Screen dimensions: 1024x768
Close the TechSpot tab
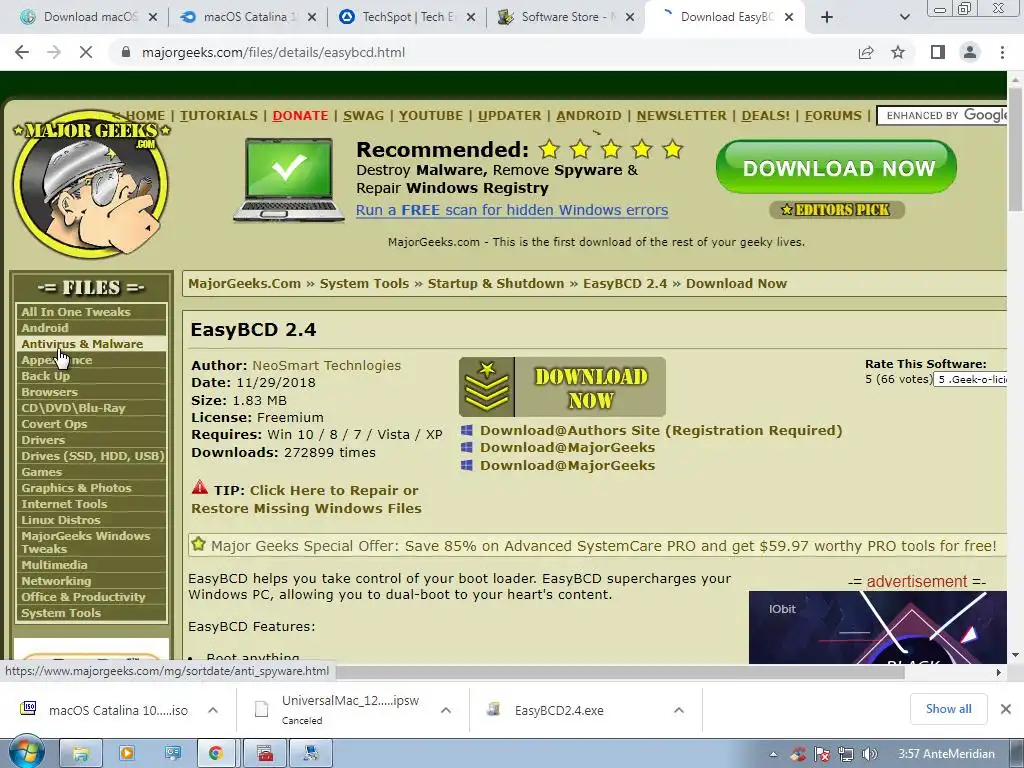pos(471,17)
